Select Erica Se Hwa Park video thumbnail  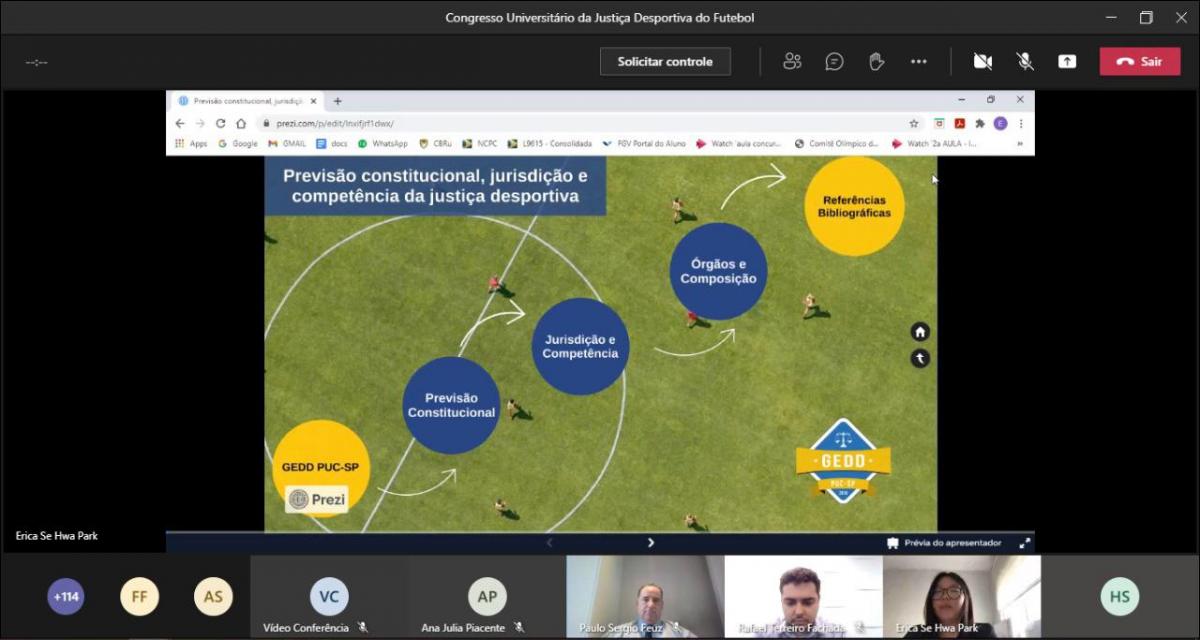click(961, 597)
